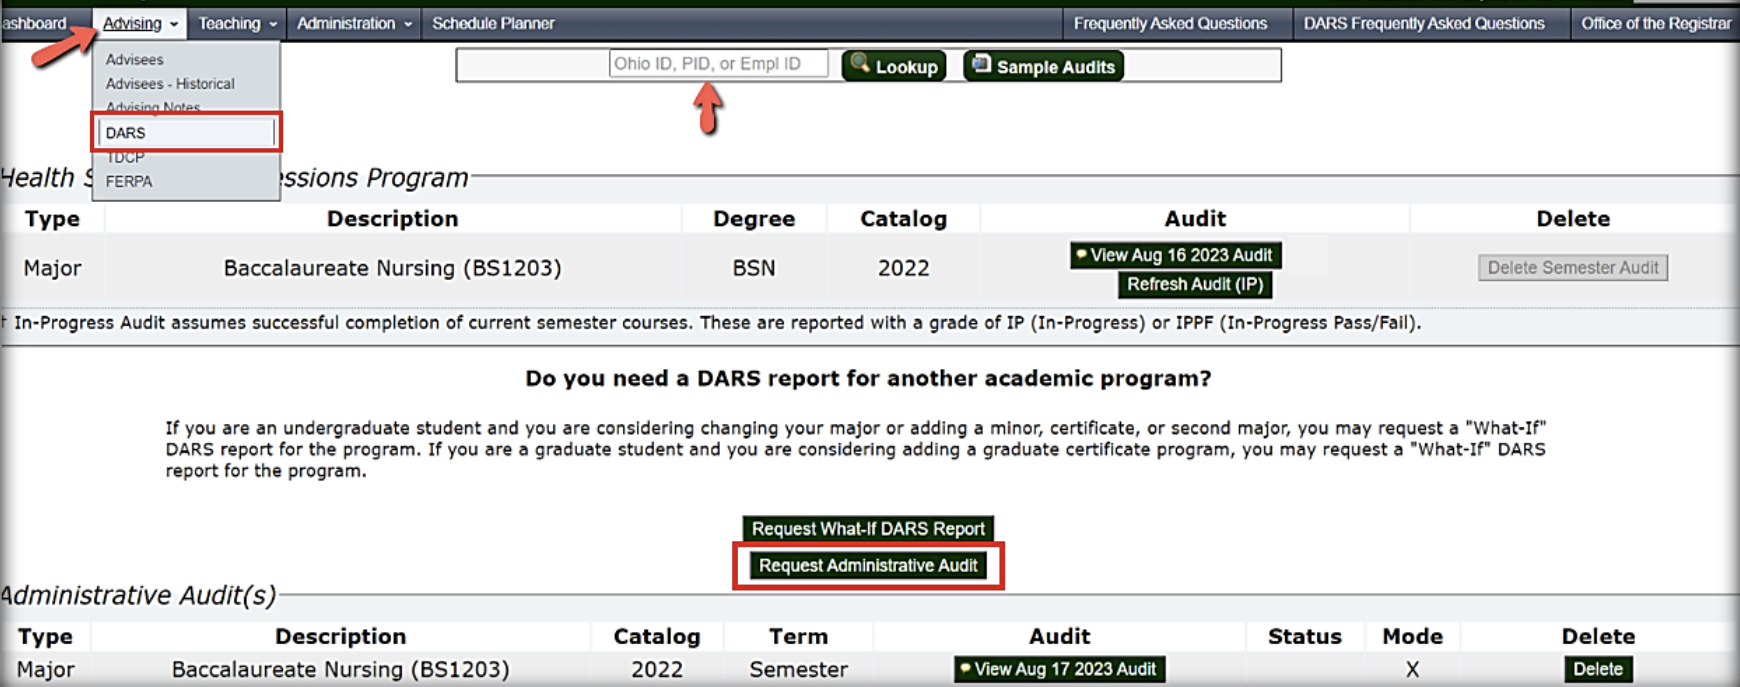
Task: Choose Advisees in the Advising menu
Action: click(135, 60)
